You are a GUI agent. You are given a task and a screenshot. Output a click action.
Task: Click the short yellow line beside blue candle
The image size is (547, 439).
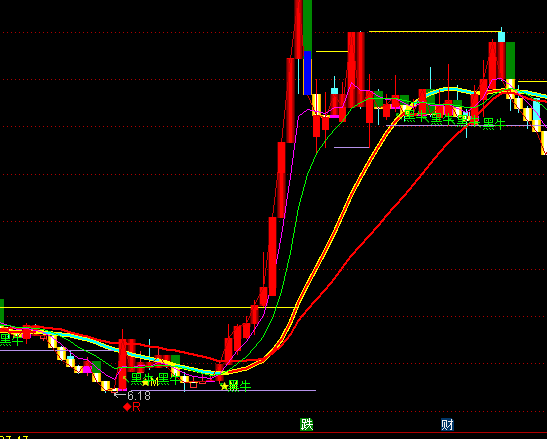[332, 52]
